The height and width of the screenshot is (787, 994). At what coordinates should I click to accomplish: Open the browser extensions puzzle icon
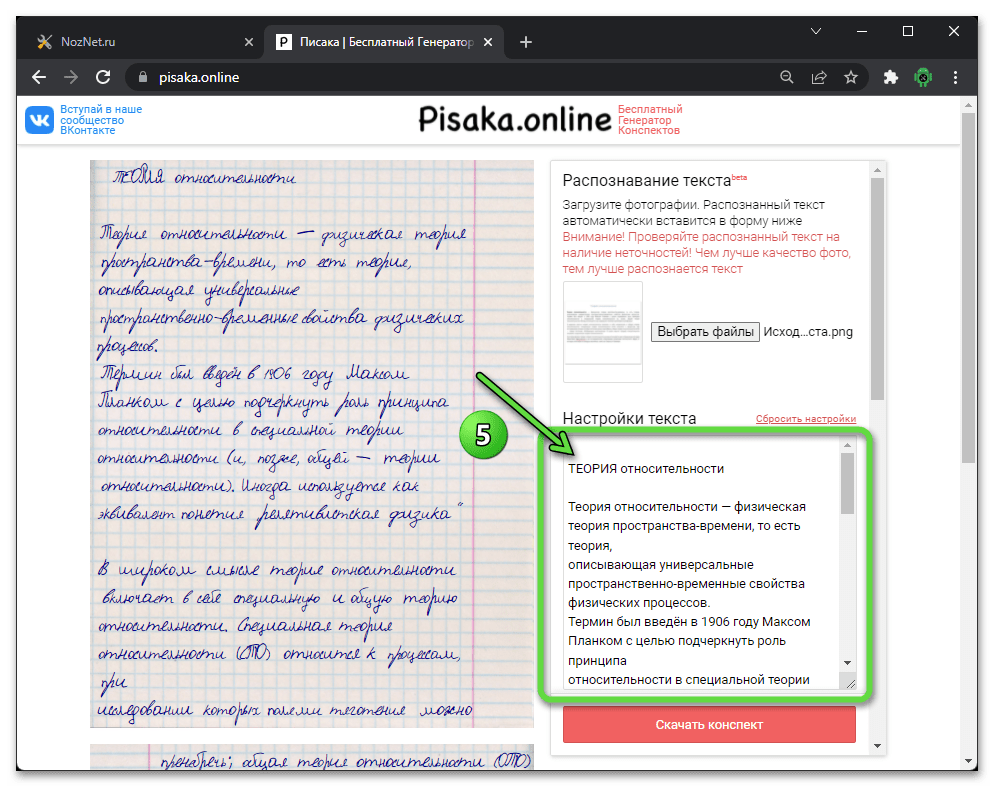click(891, 77)
